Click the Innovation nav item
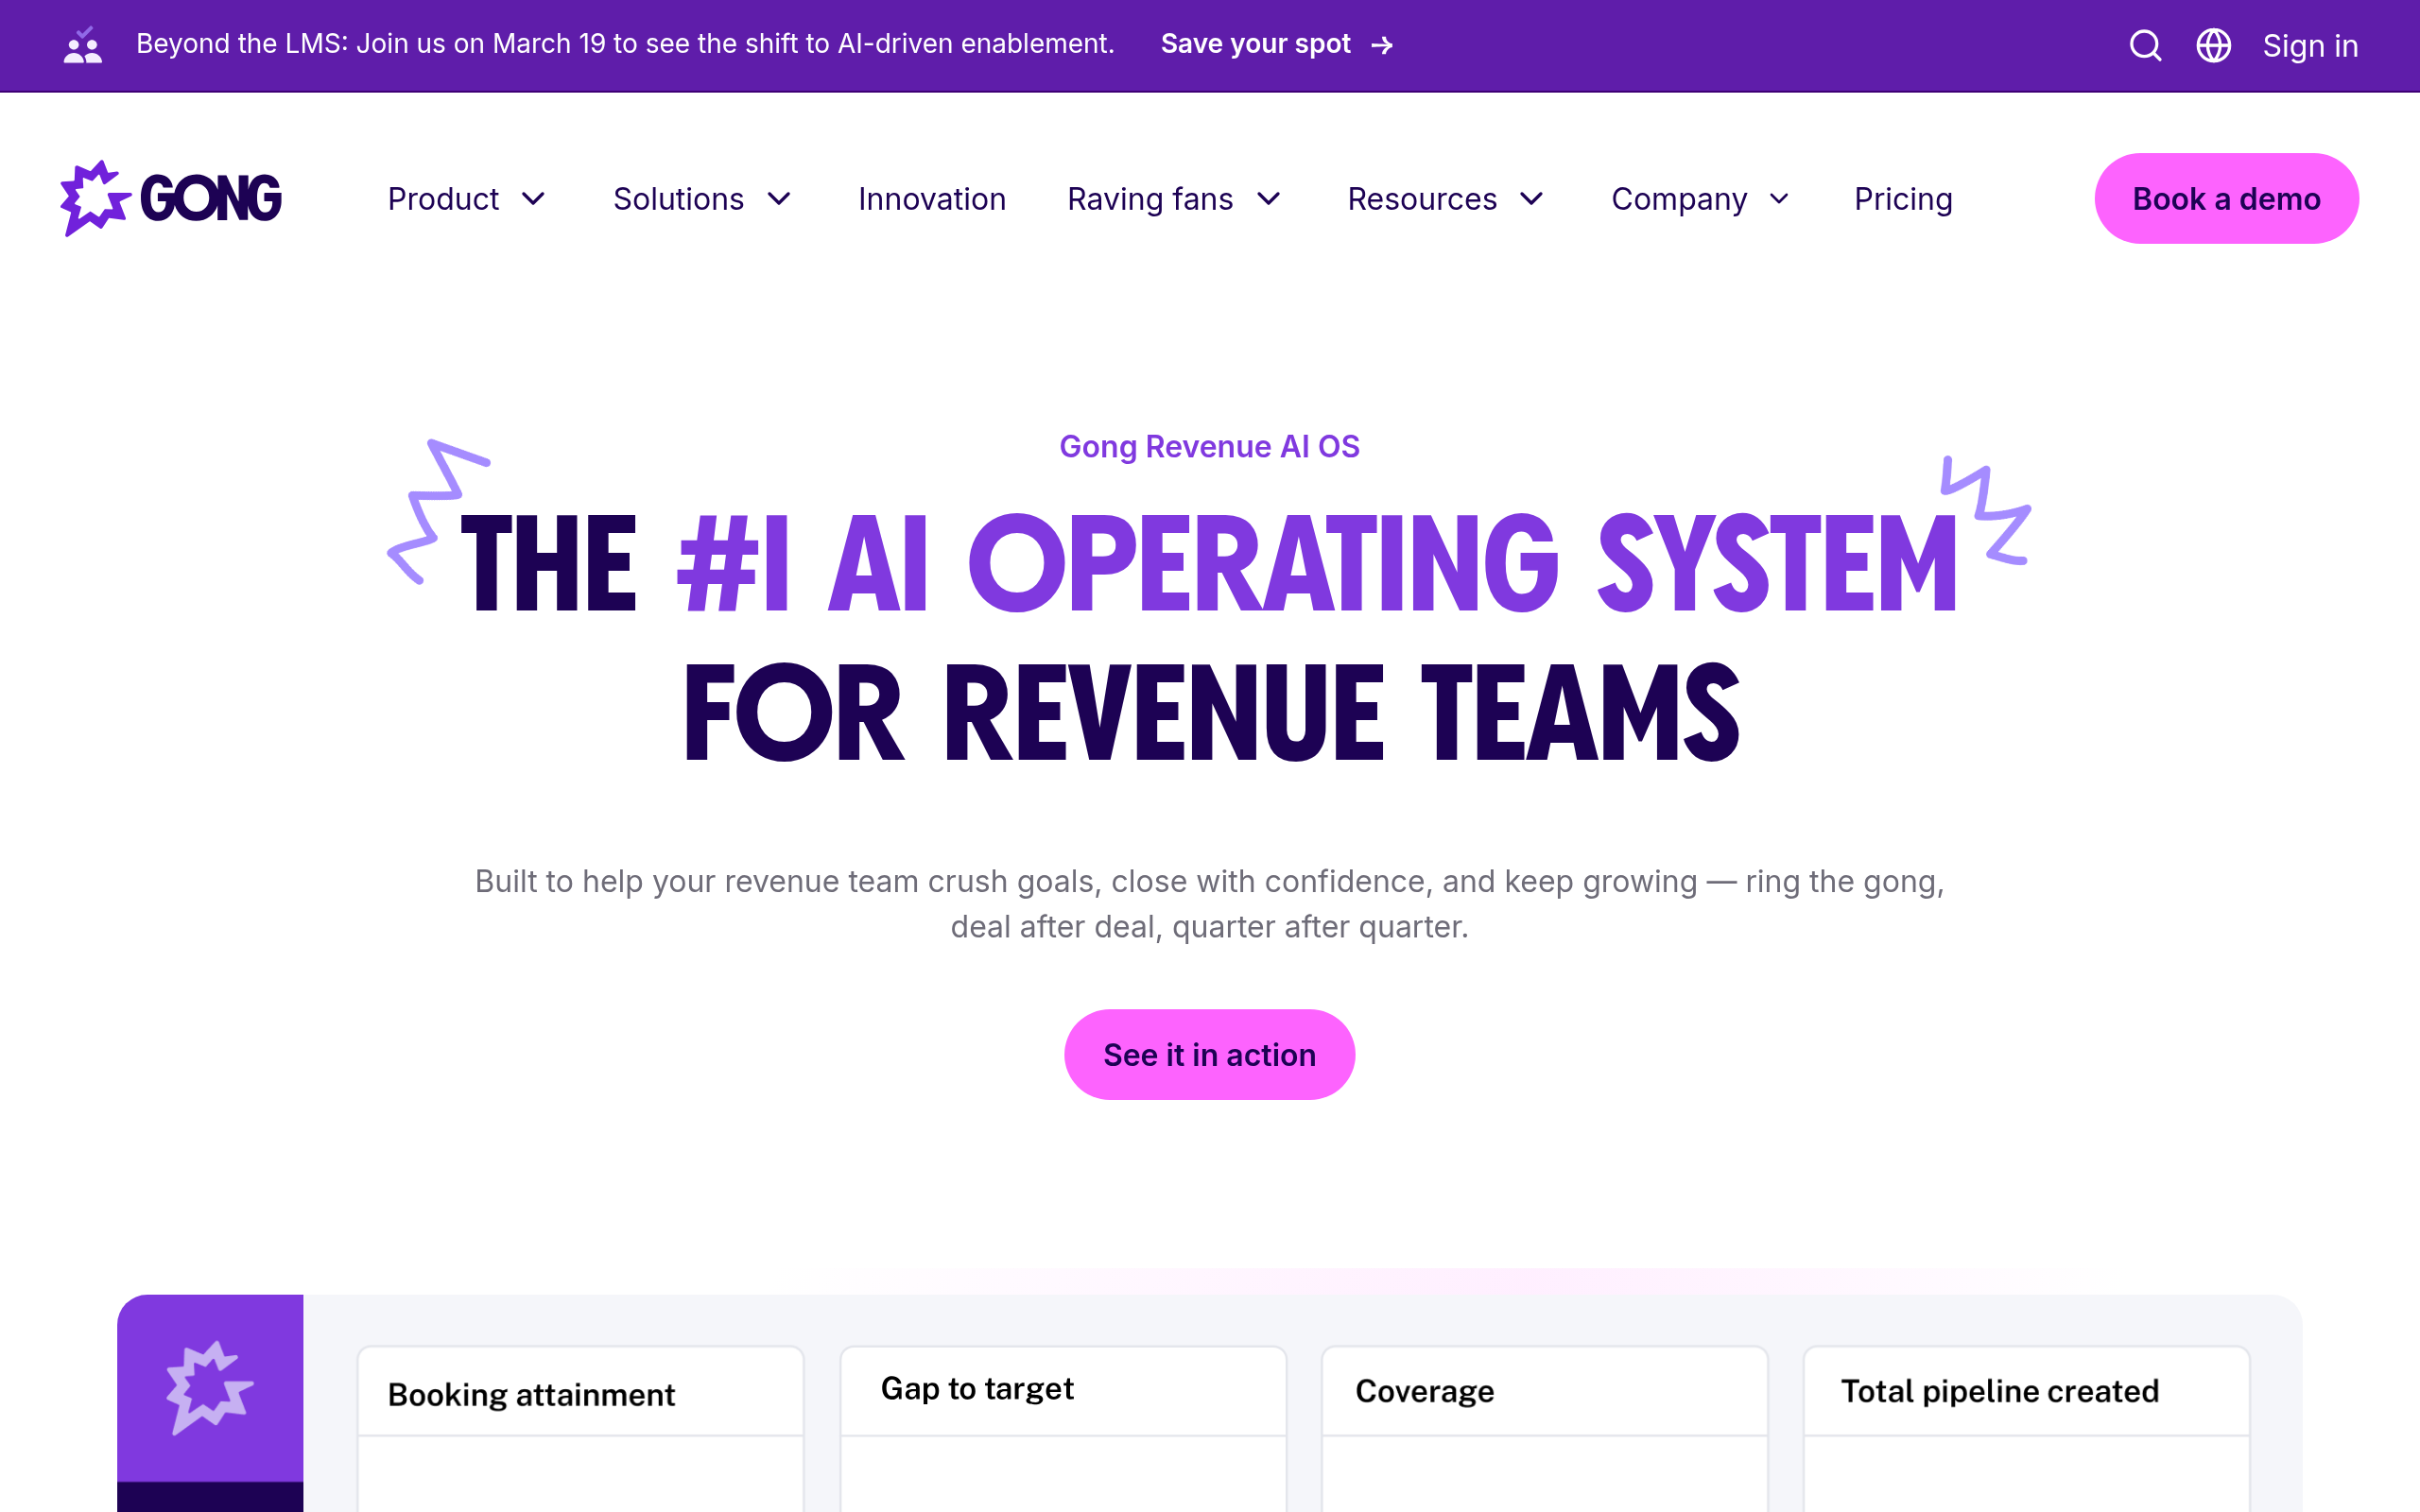The image size is (2420, 1512). coord(931,198)
